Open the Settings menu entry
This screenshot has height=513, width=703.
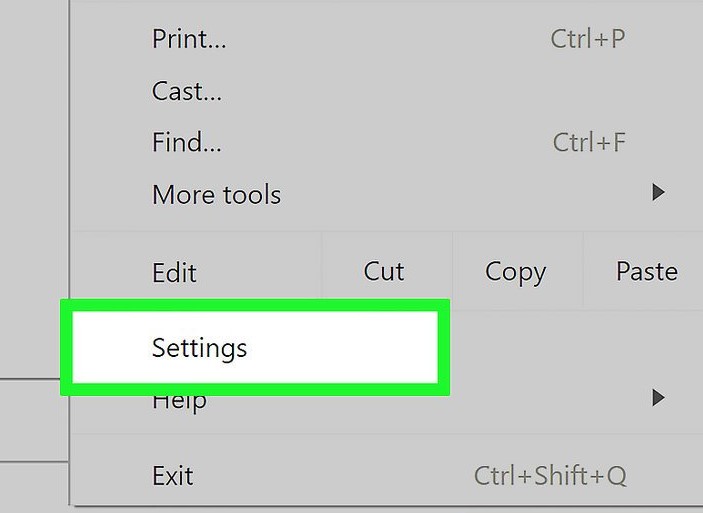(200, 348)
